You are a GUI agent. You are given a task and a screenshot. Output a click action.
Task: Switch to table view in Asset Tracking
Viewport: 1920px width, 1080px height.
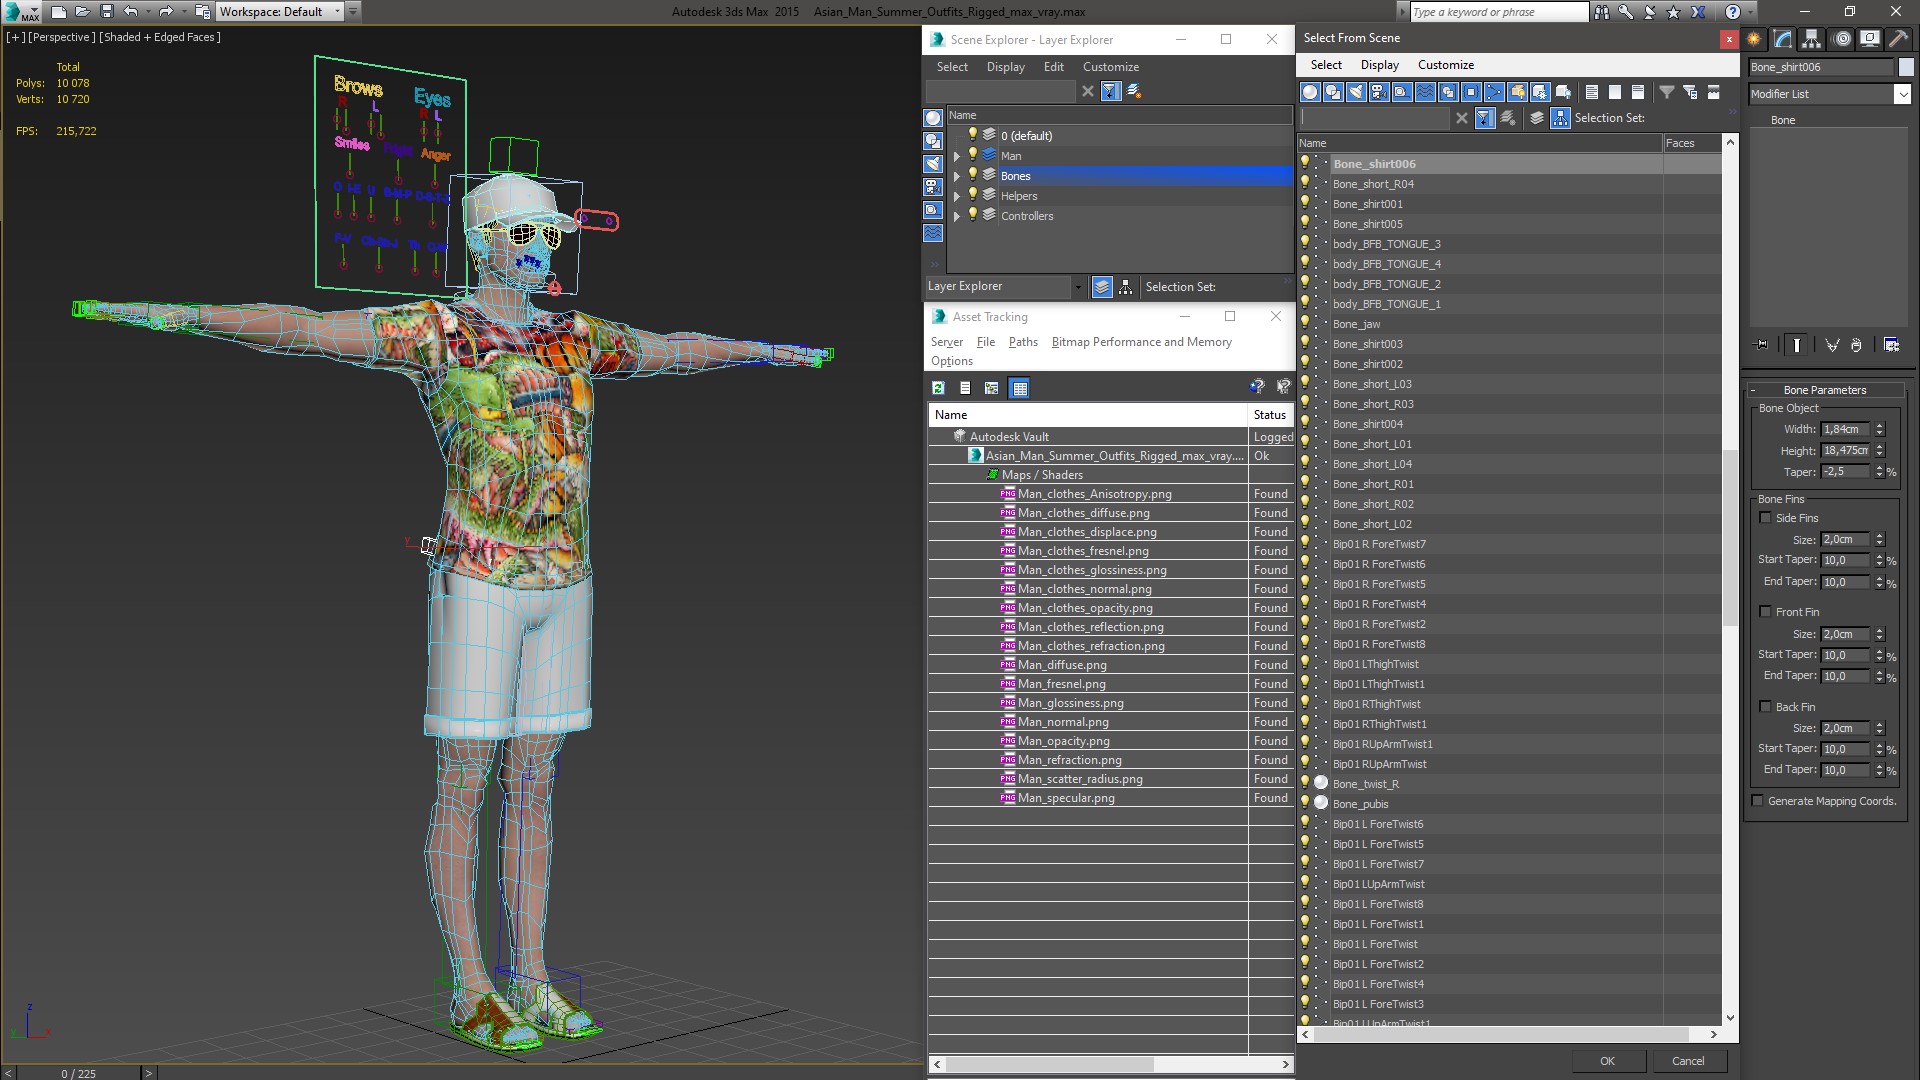pos(1020,388)
